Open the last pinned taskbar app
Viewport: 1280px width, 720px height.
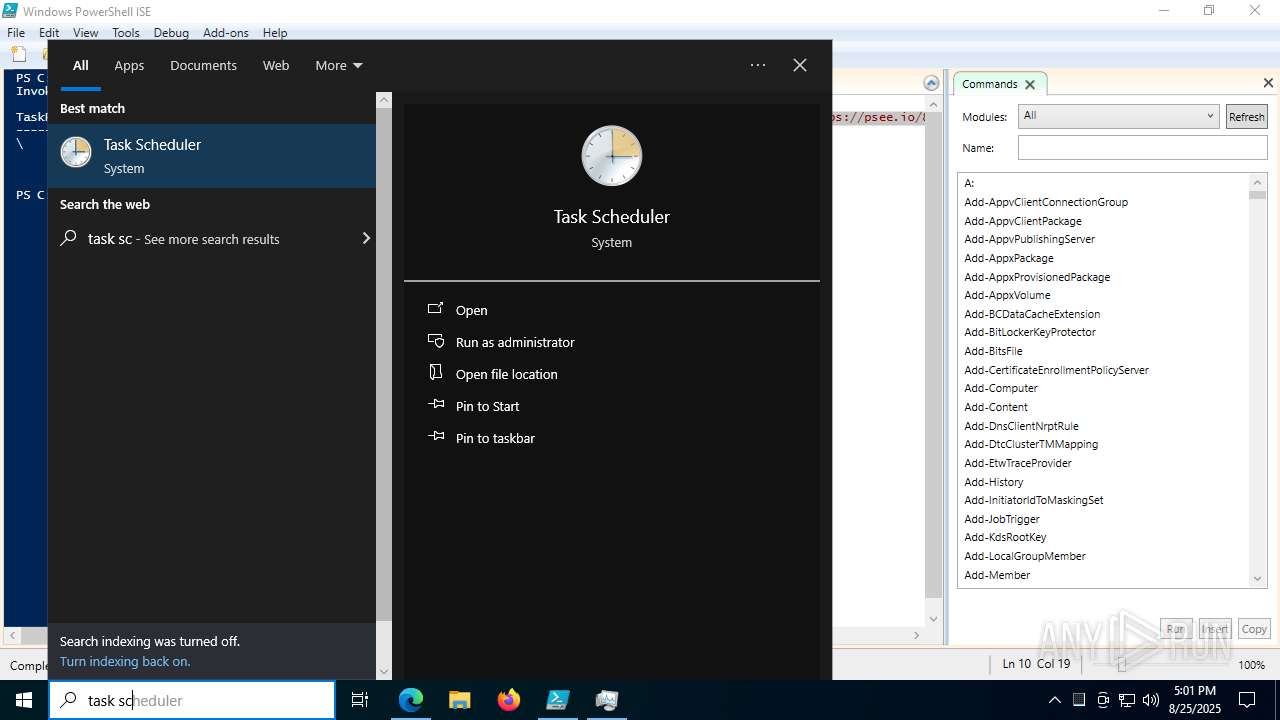tap(607, 700)
